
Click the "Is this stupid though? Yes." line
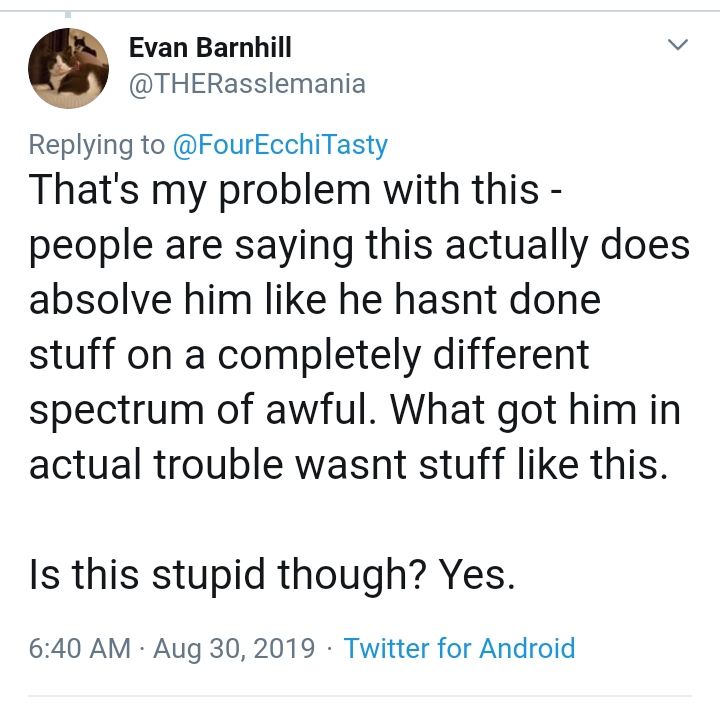[x=272, y=574]
